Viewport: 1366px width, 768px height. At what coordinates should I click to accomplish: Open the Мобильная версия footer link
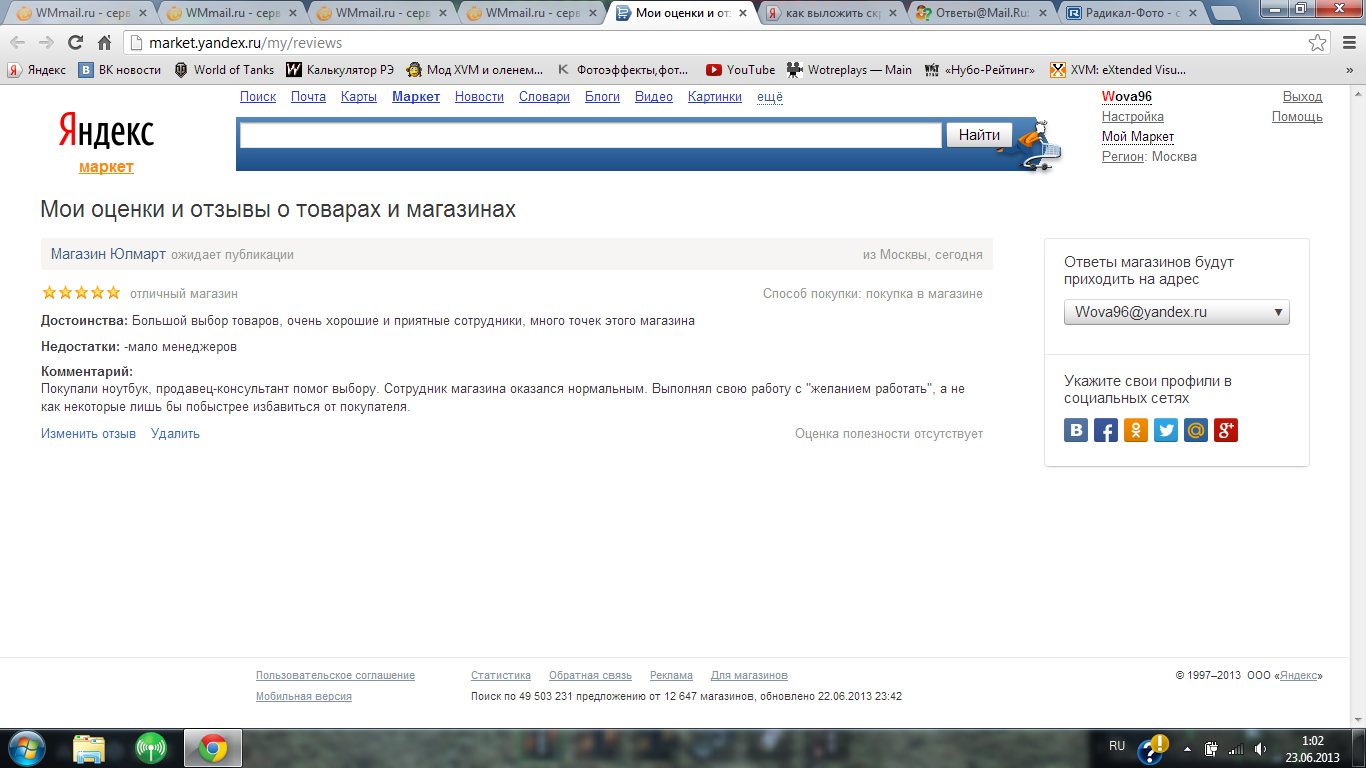point(304,697)
